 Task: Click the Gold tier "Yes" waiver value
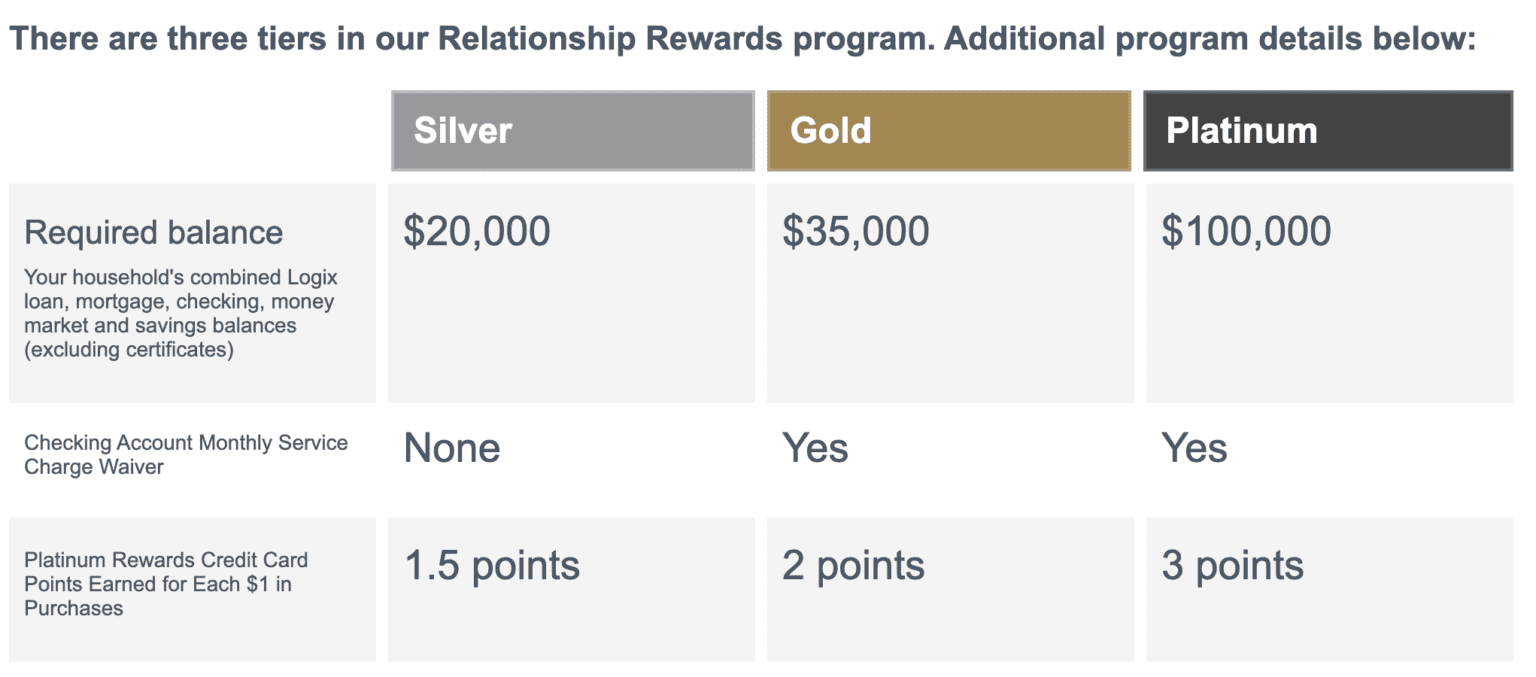(815, 448)
